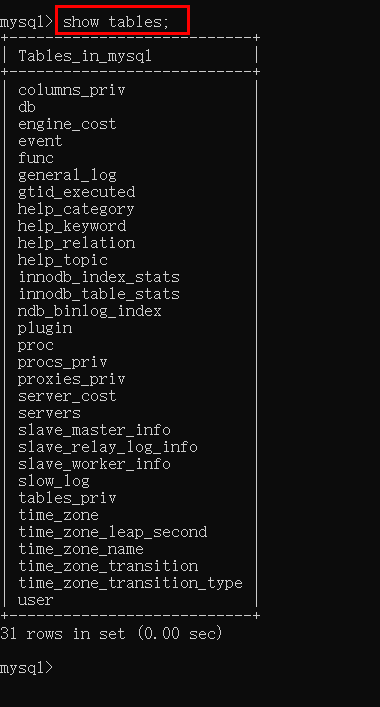This screenshot has width=380, height=707.
Task: Select the server_cost table name
Action: pos(67,396)
